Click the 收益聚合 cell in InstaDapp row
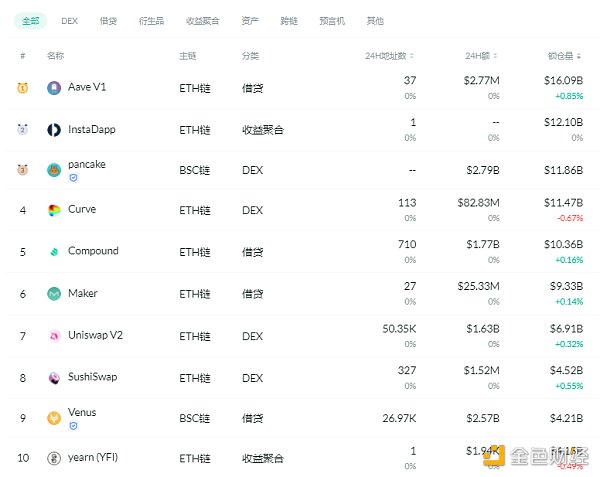600x477 pixels. (x=262, y=130)
